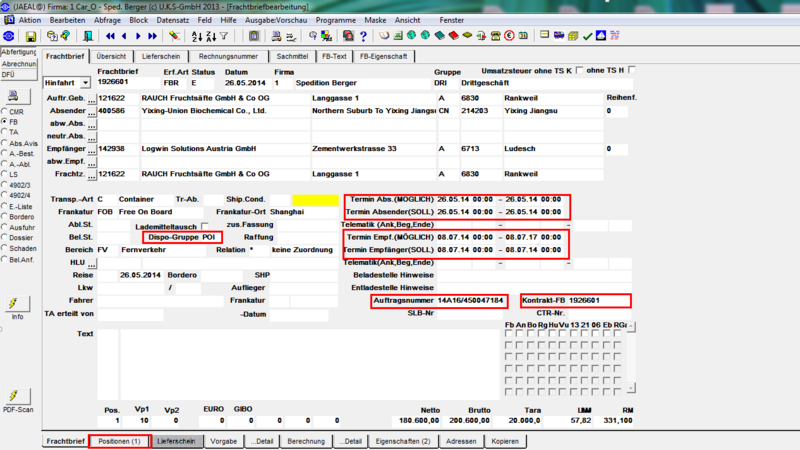The width and height of the screenshot is (800, 450).
Task: Click the exit door icon
Action: [88, 36]
